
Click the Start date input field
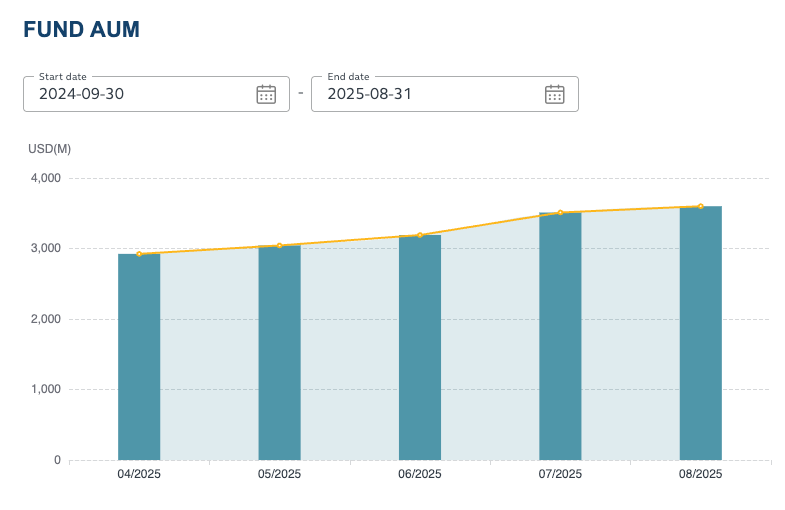pos(140,94)
